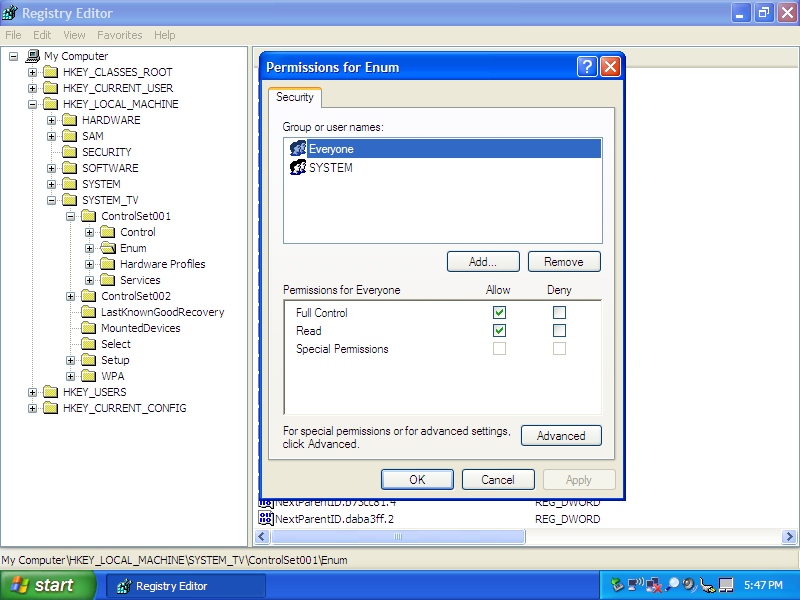Expand the HKEY_CLASSES_ROOT node

[32, 72]
